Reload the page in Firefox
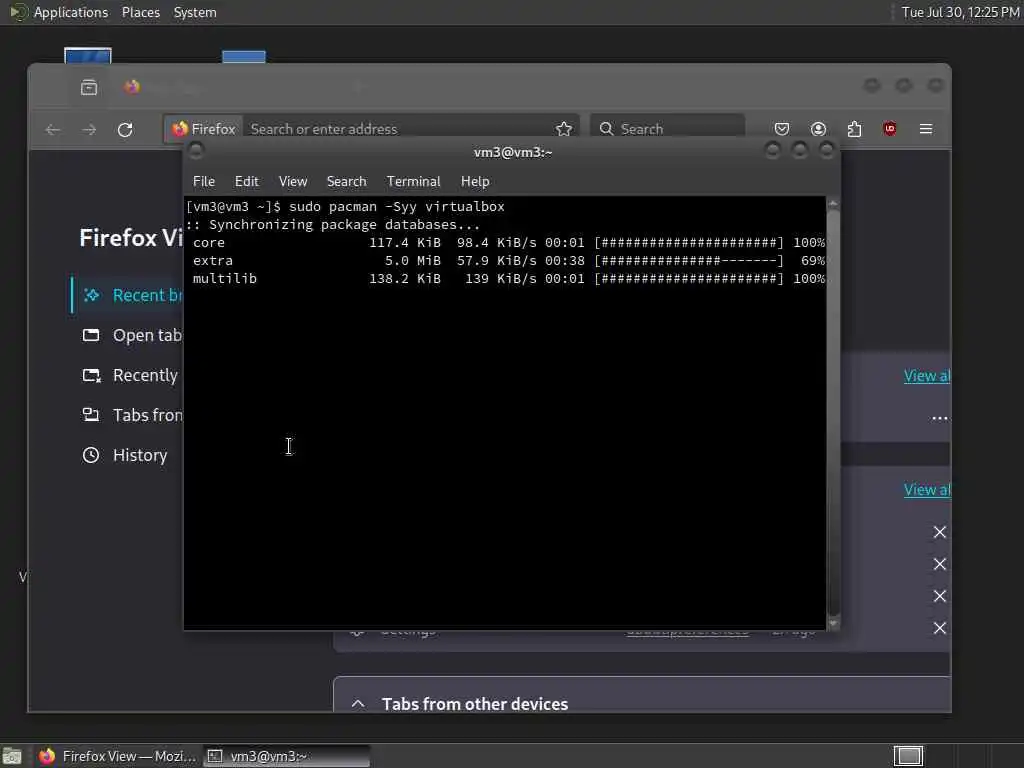Image resolution: width=1024 pixels, height=768 pixels. pyautogui.click(x=125, y=129)
